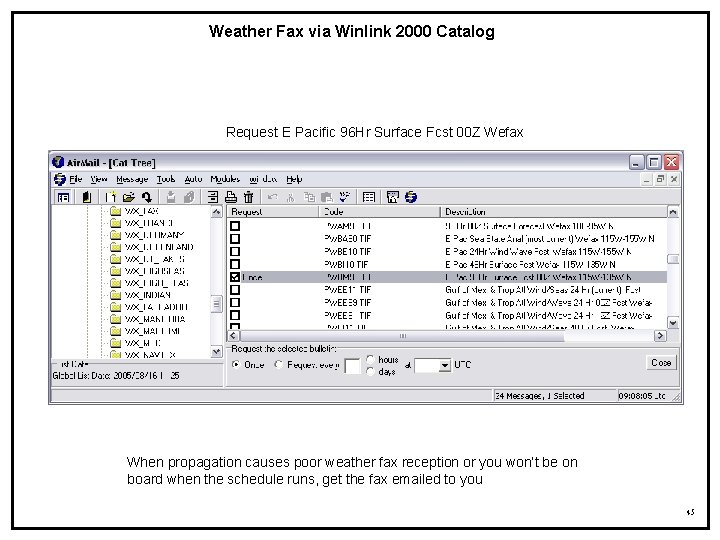Click the grayed post-to-outbox toolbar icon
The height and width of the screenshot is (540, 720).
(x=171, y=197)
